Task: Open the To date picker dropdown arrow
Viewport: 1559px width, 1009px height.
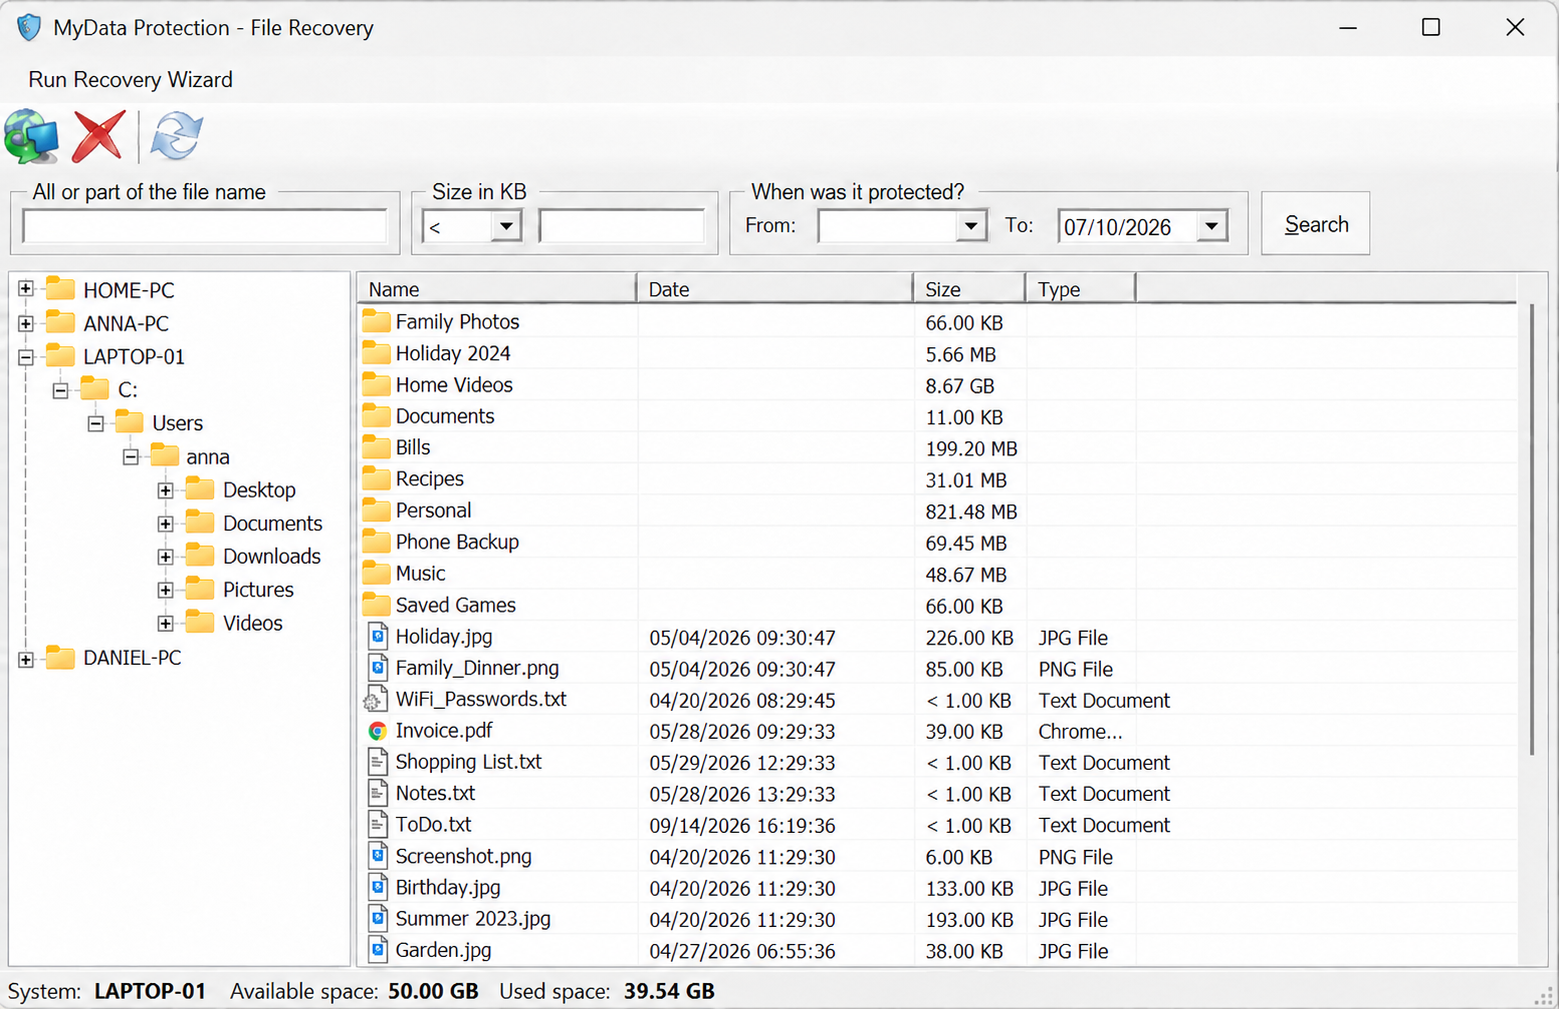Action: pos(1211,227)
